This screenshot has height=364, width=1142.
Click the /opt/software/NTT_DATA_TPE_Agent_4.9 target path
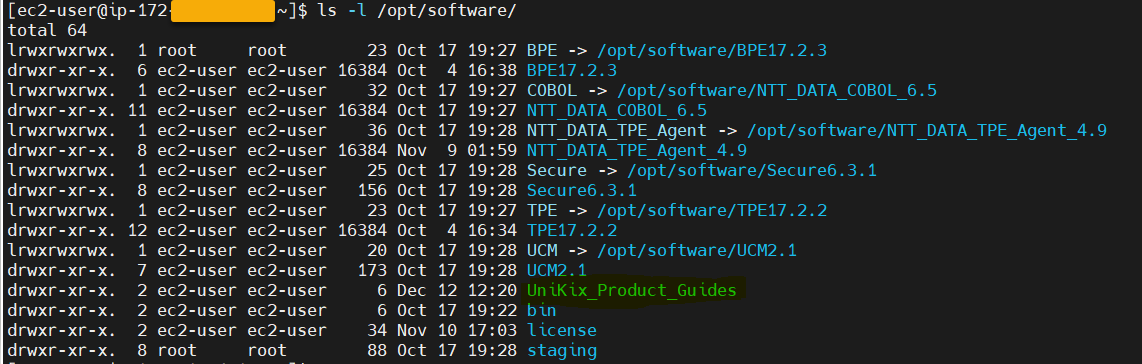(926, 131)
